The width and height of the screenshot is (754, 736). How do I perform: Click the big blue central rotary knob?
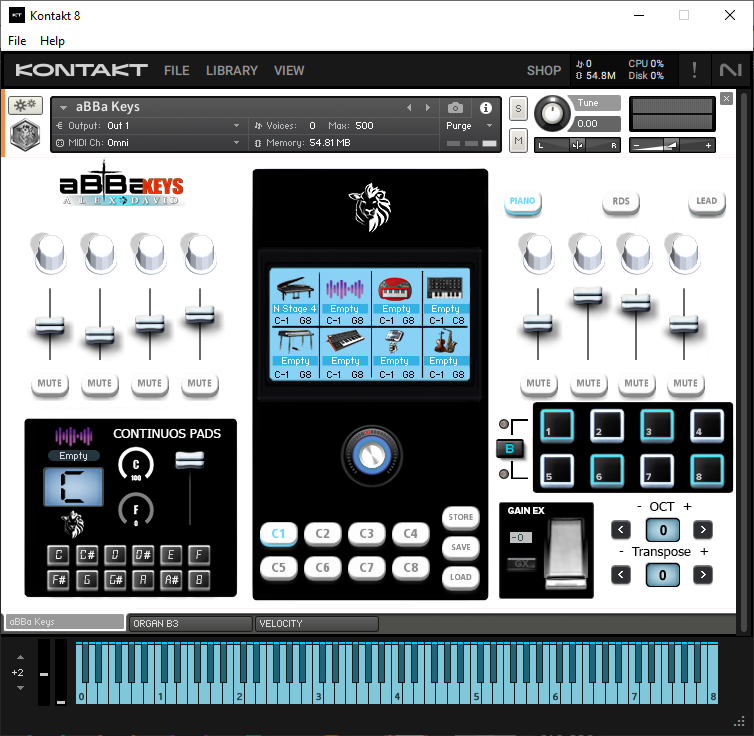click(x=371, y=455)
